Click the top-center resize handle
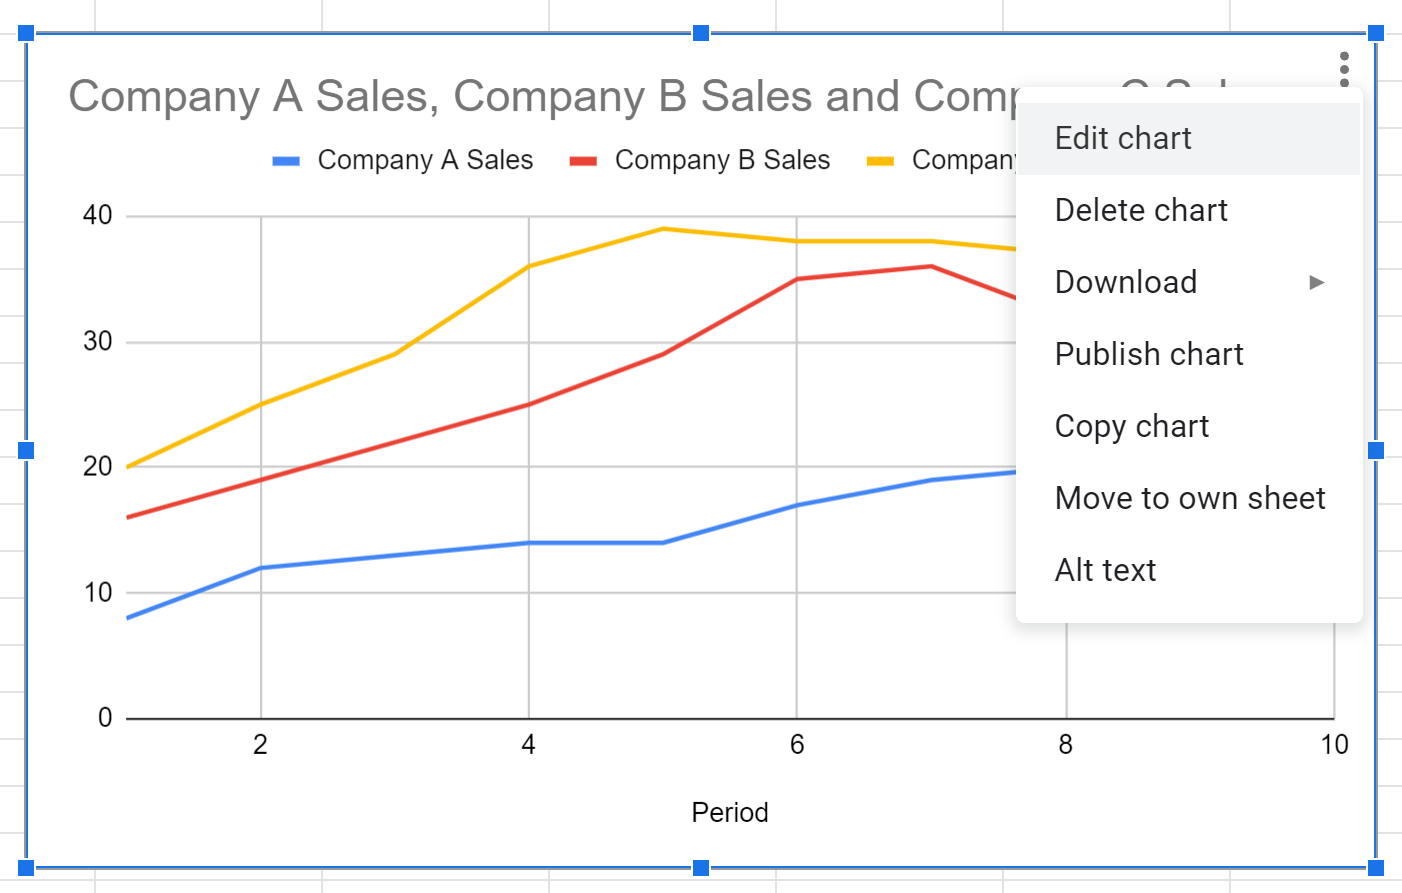The image size is (1402, 893). click(701, 34)
